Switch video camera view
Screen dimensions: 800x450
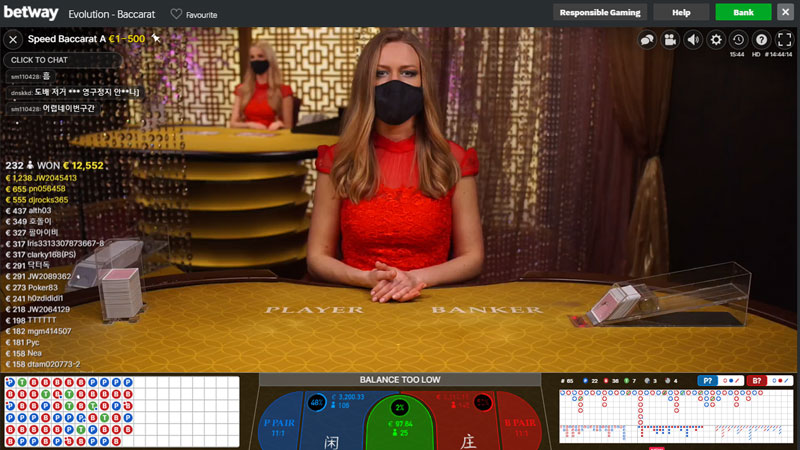click(670, 40)
